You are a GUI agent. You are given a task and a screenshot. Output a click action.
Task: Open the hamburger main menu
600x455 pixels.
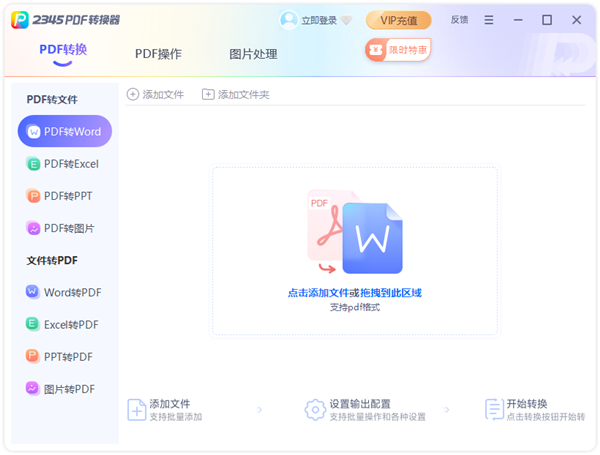tap(489, 20)
